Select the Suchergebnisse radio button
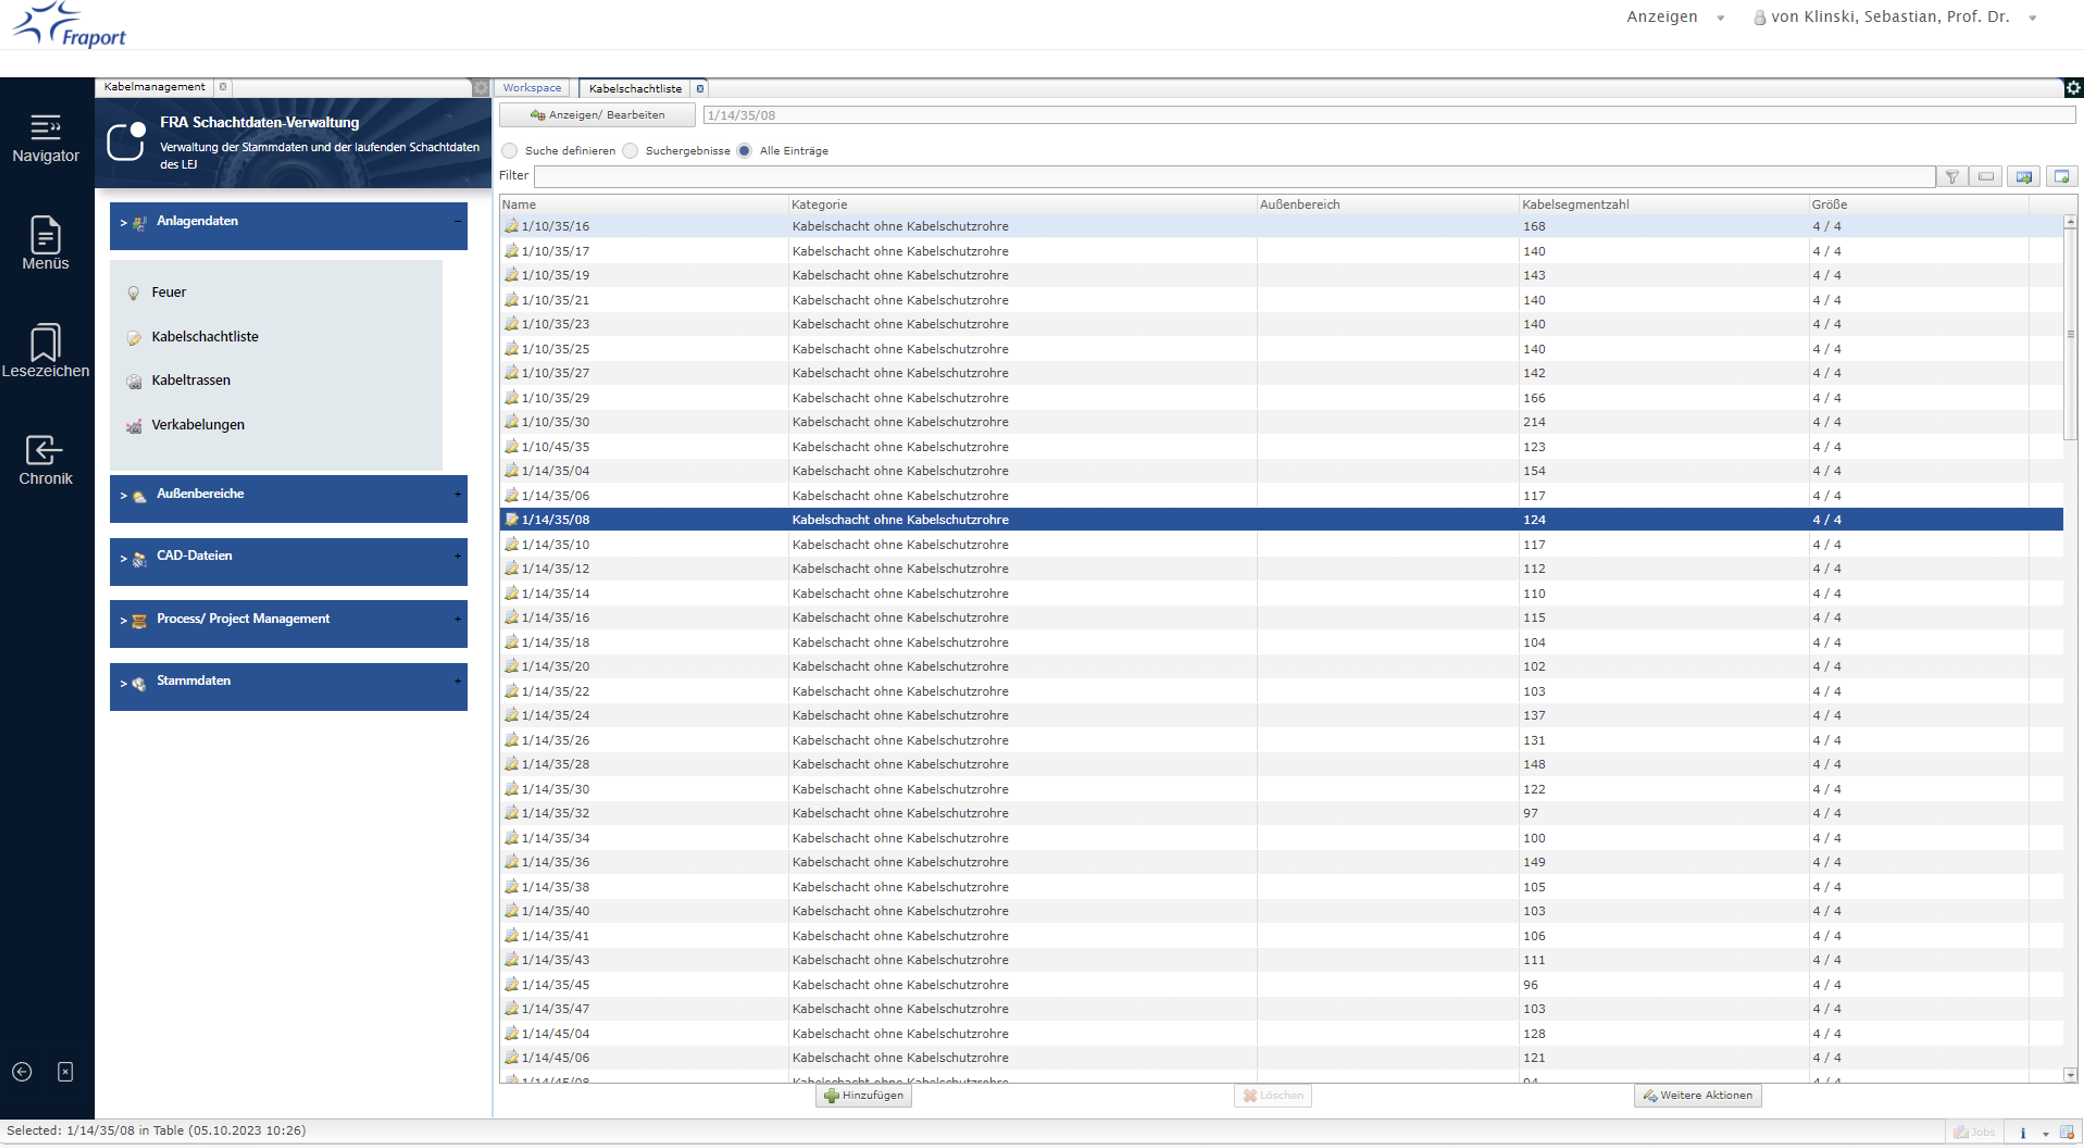The width and height of the screenshot is (2084, 1148). click(630, 150)
